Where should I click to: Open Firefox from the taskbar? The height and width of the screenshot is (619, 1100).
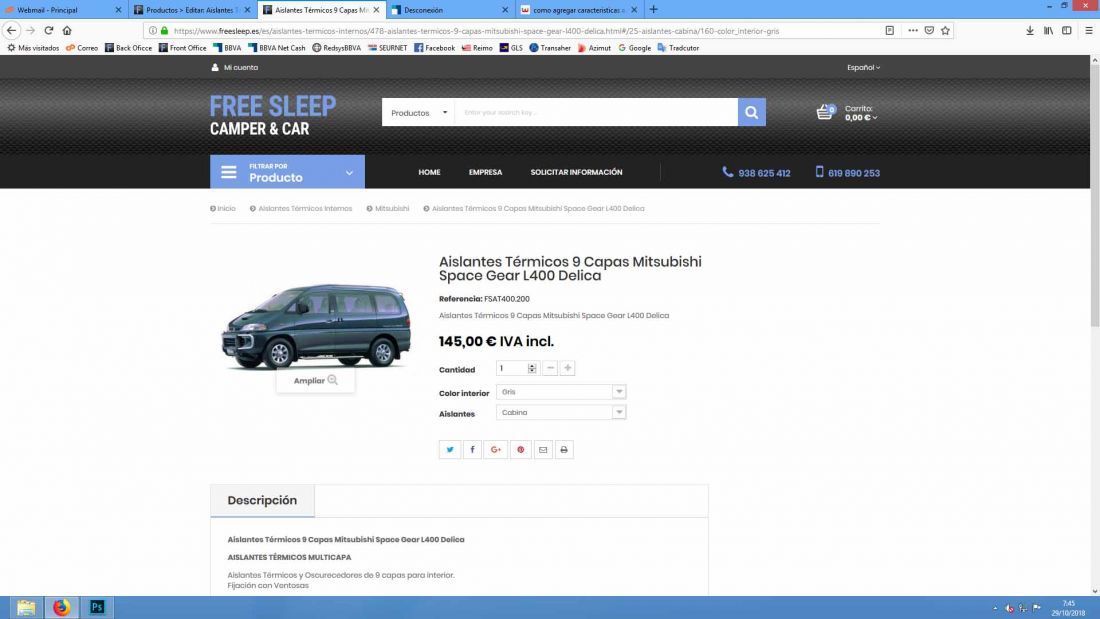click(62, 607)
